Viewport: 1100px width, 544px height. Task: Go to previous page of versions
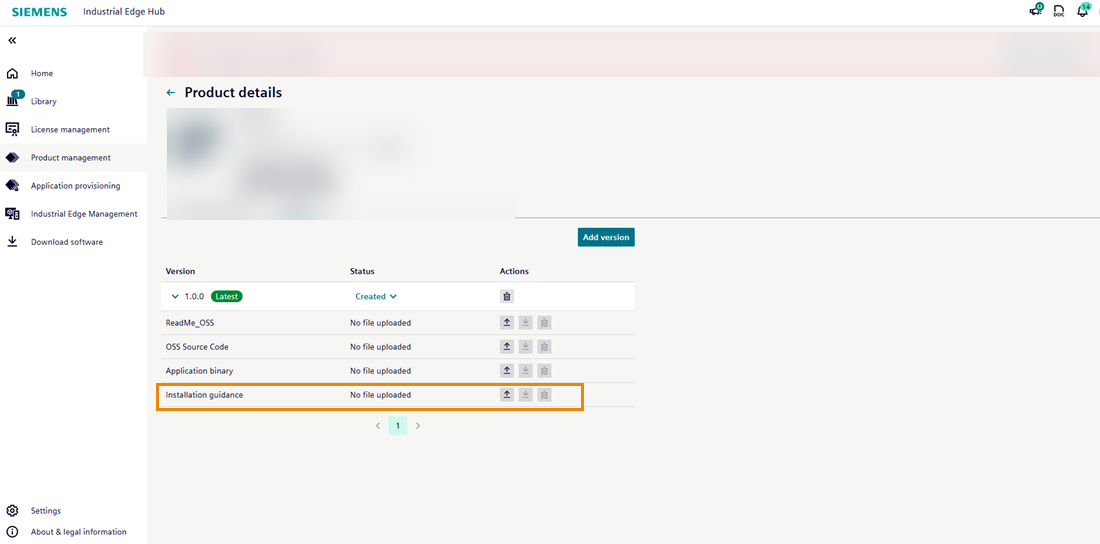[378, 425]
